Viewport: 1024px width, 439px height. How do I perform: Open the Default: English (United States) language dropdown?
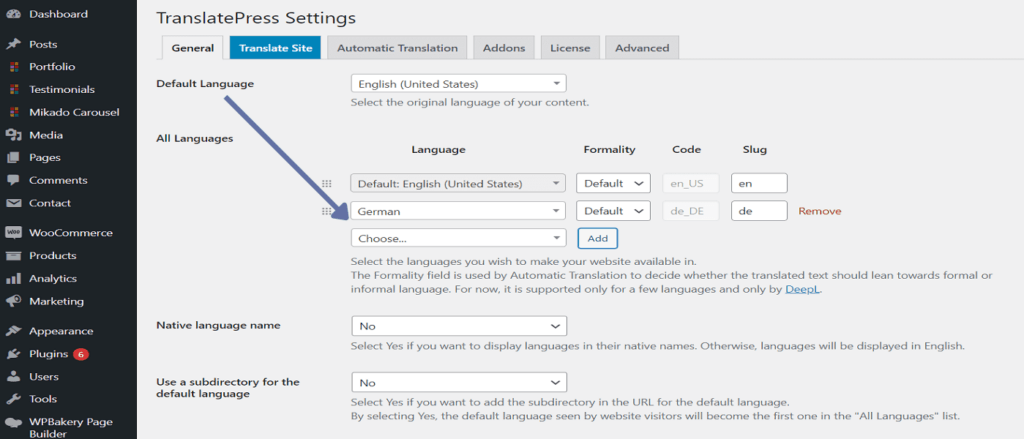pyautogui.click(x=458, y=184)
